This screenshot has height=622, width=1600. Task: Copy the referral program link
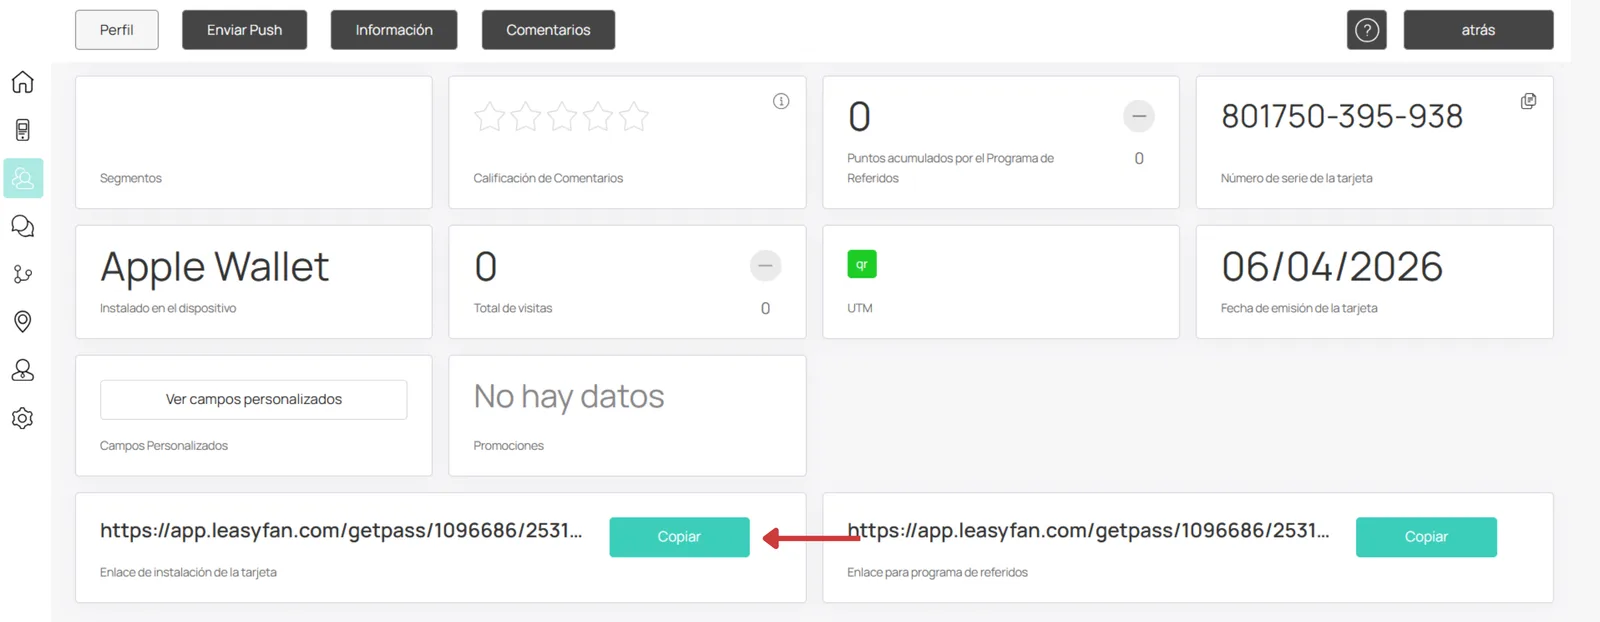[1426, 537]
